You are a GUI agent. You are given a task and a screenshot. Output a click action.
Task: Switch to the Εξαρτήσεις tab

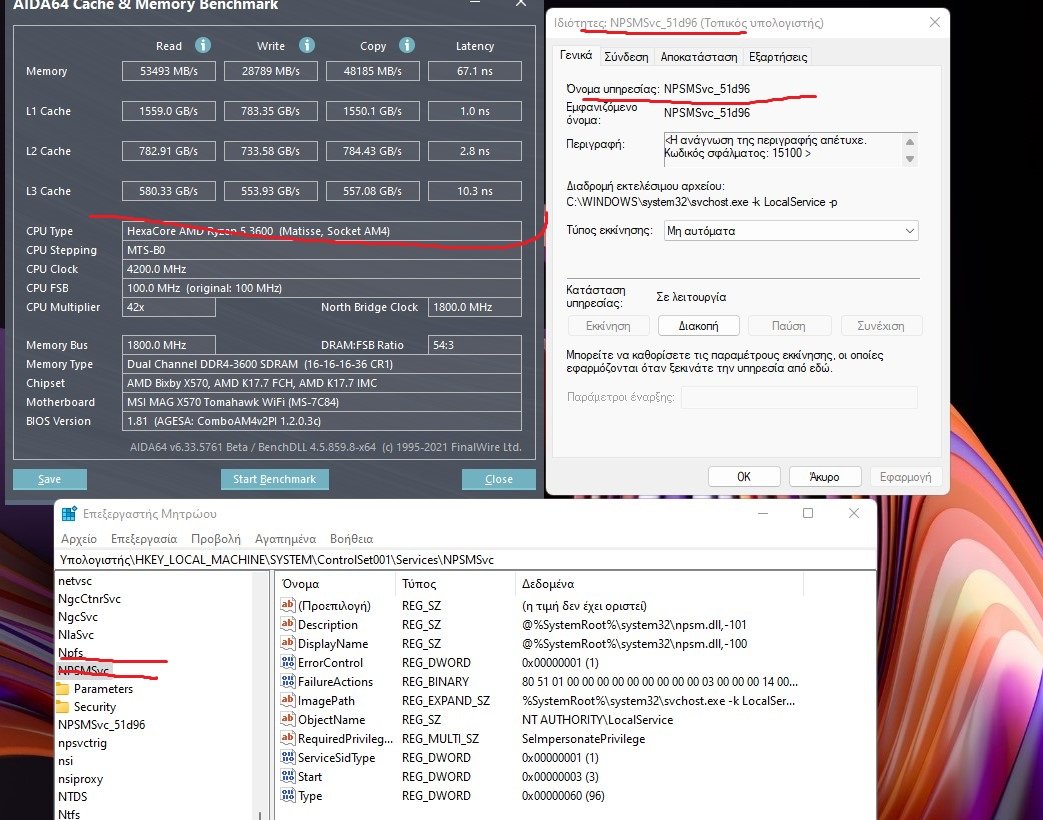pyautogui.click(x=778, y=57)
